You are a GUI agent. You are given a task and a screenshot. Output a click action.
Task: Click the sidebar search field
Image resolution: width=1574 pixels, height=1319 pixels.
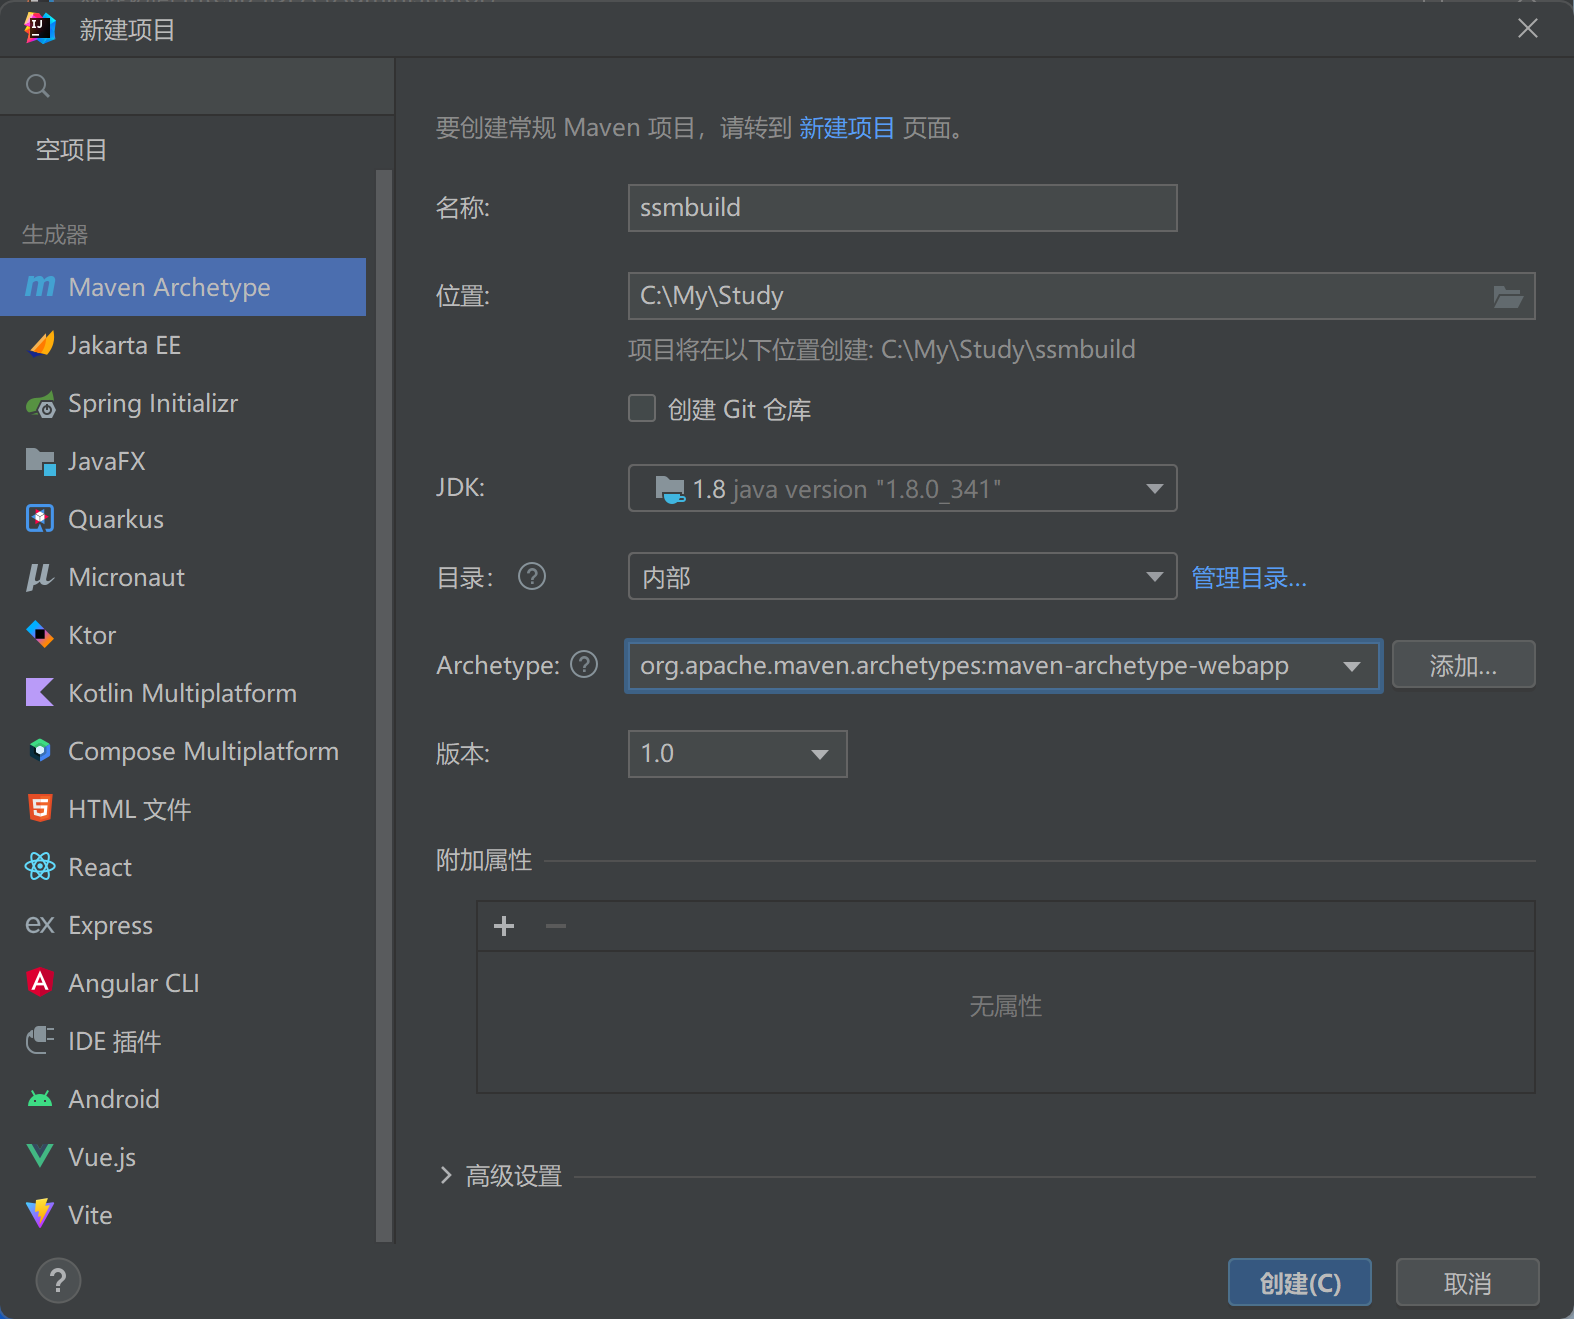[197, 86]
